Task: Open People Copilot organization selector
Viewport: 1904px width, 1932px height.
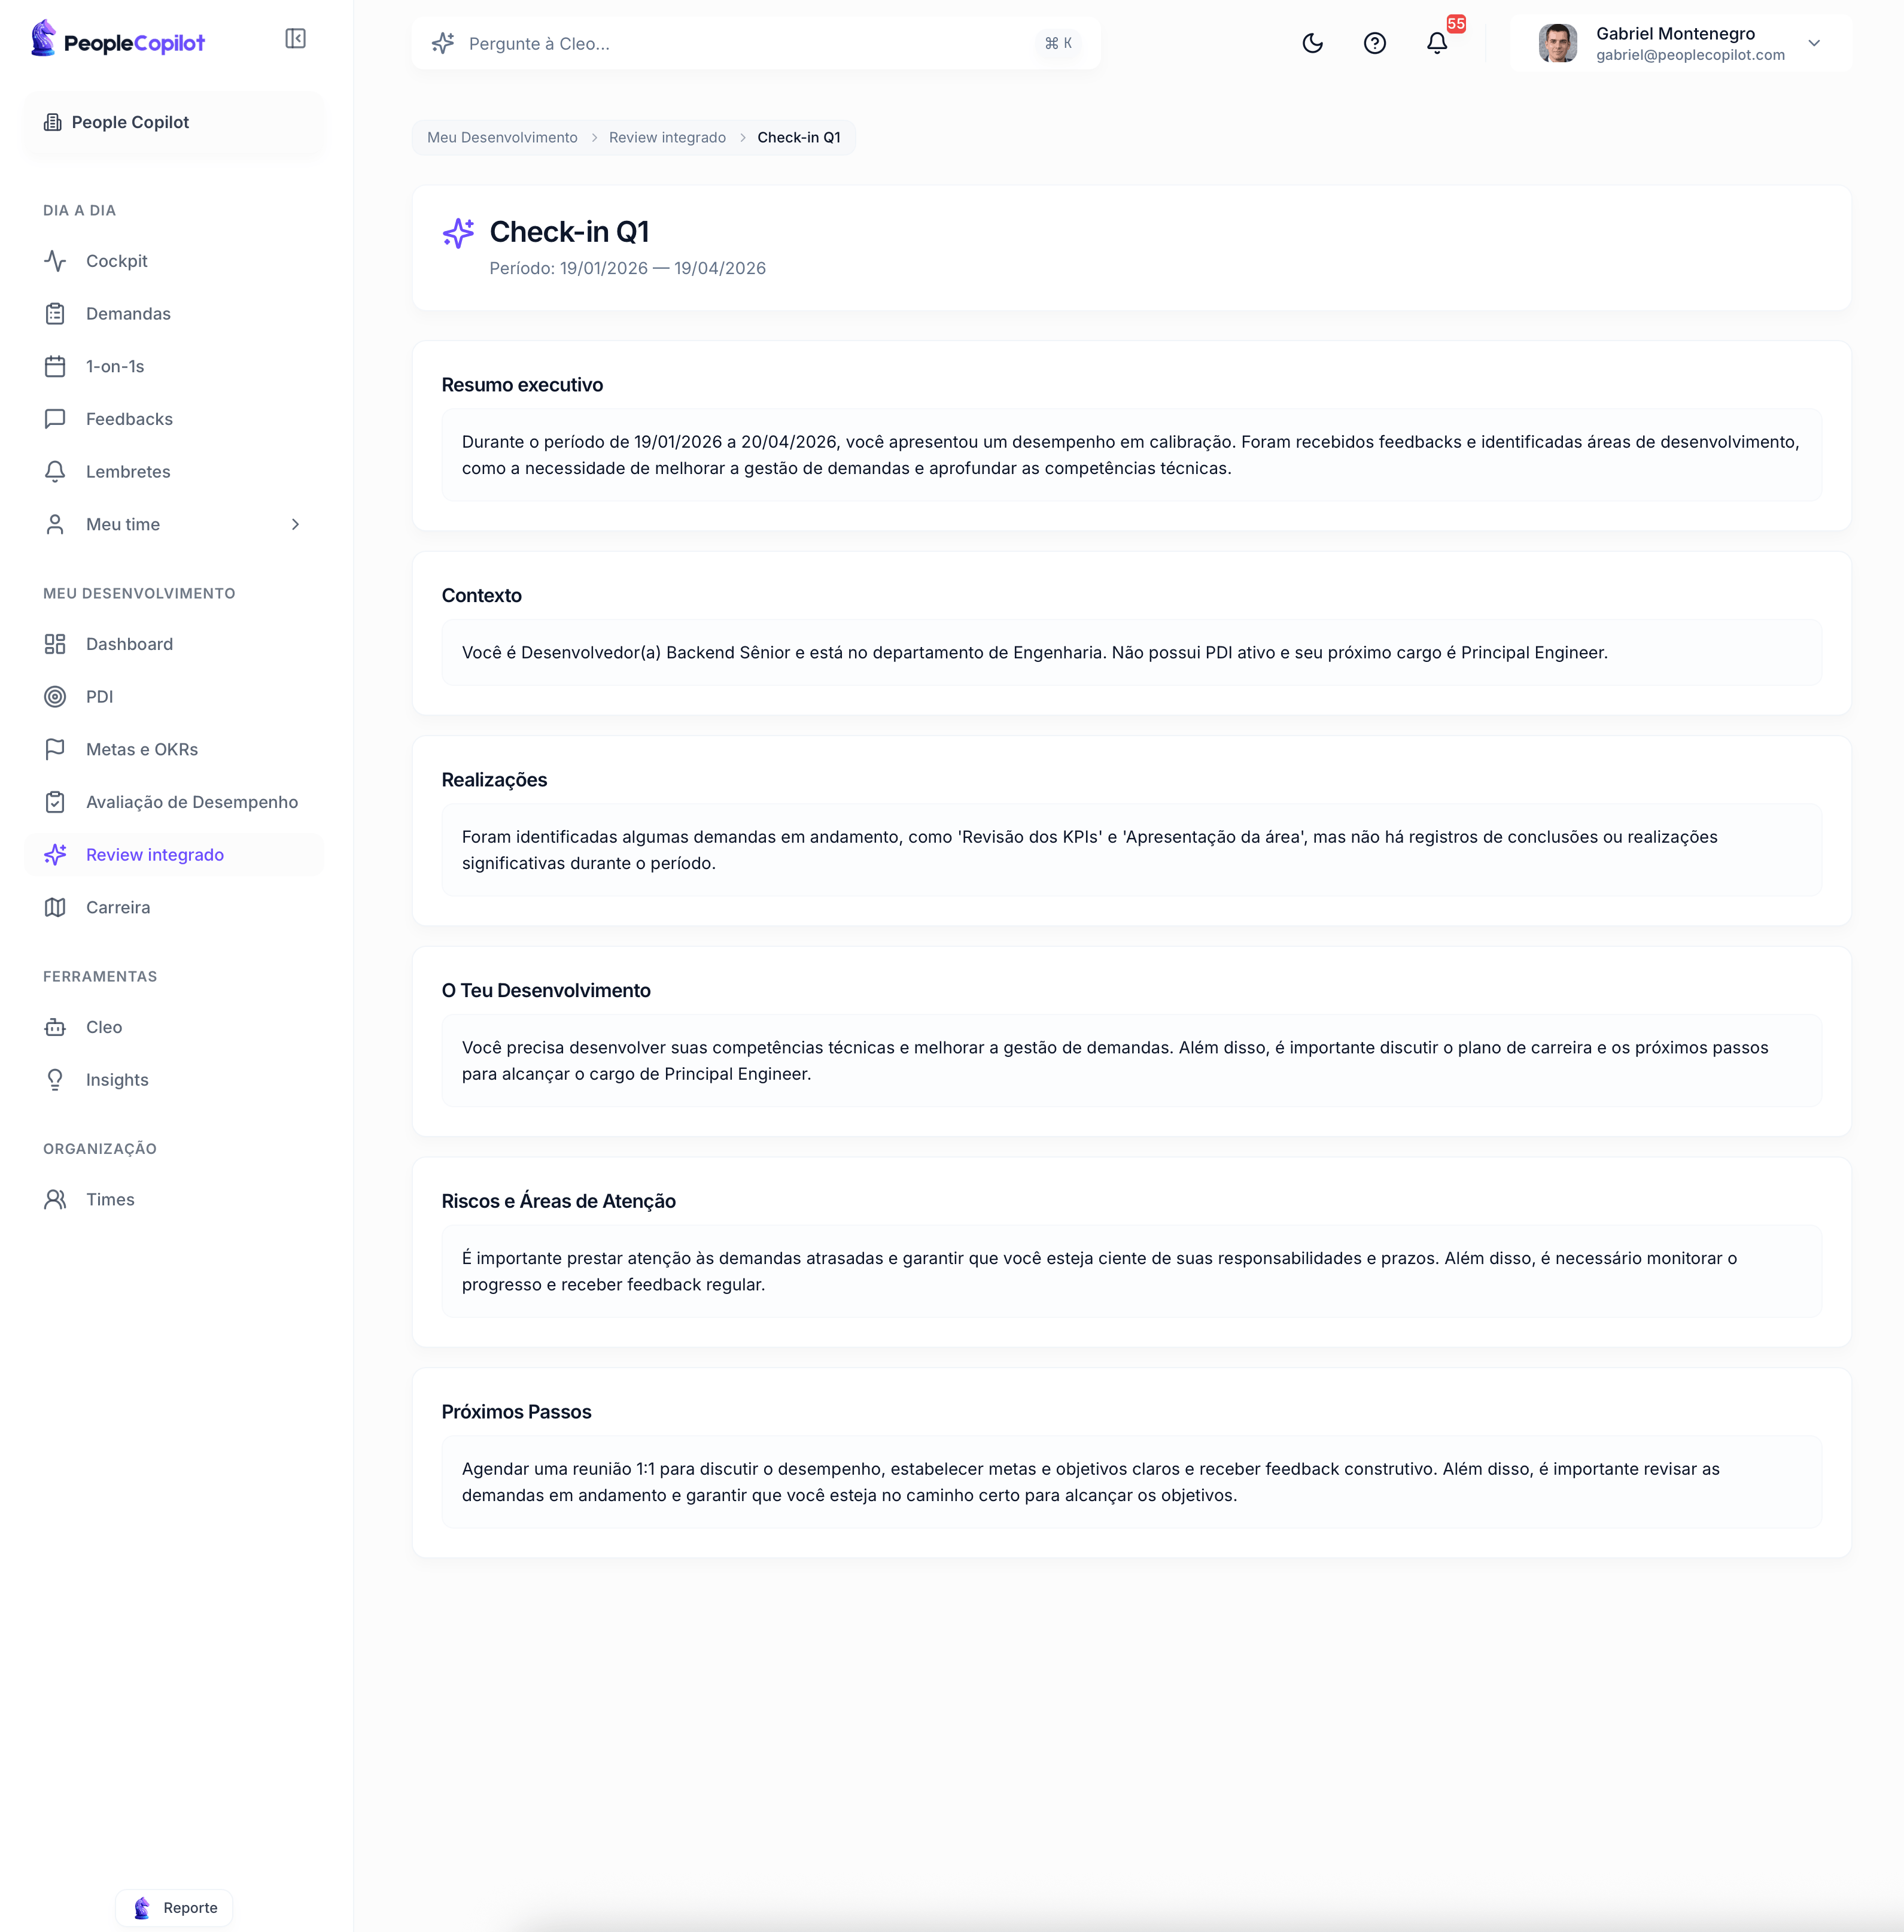Action: 174,122
